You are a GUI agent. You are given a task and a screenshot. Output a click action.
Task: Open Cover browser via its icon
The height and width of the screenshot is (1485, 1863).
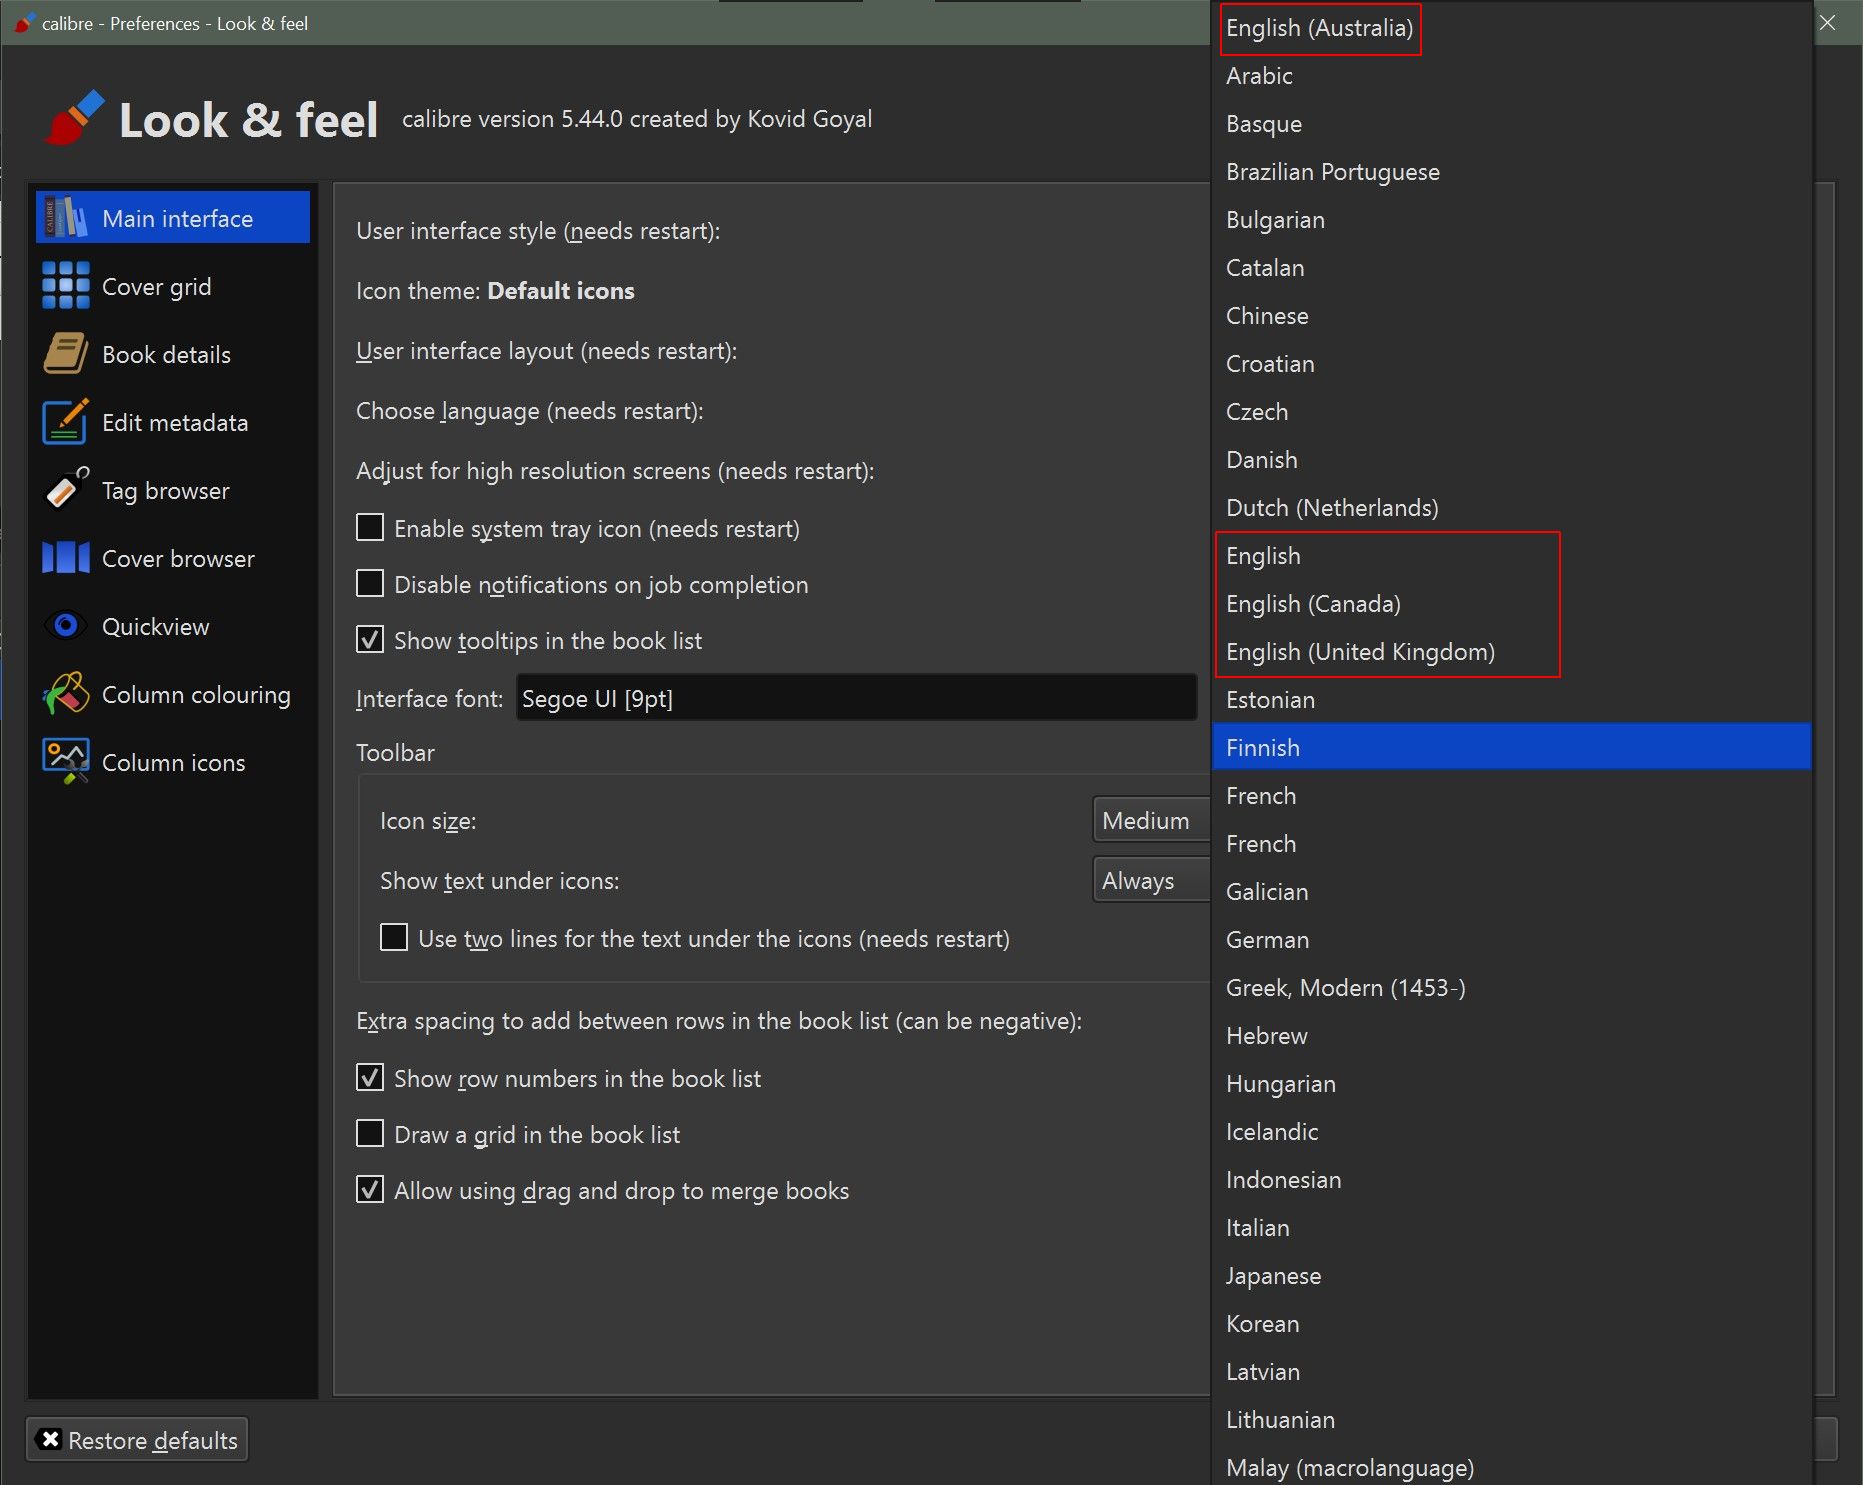pyautogui.click(x=66, y=558)
